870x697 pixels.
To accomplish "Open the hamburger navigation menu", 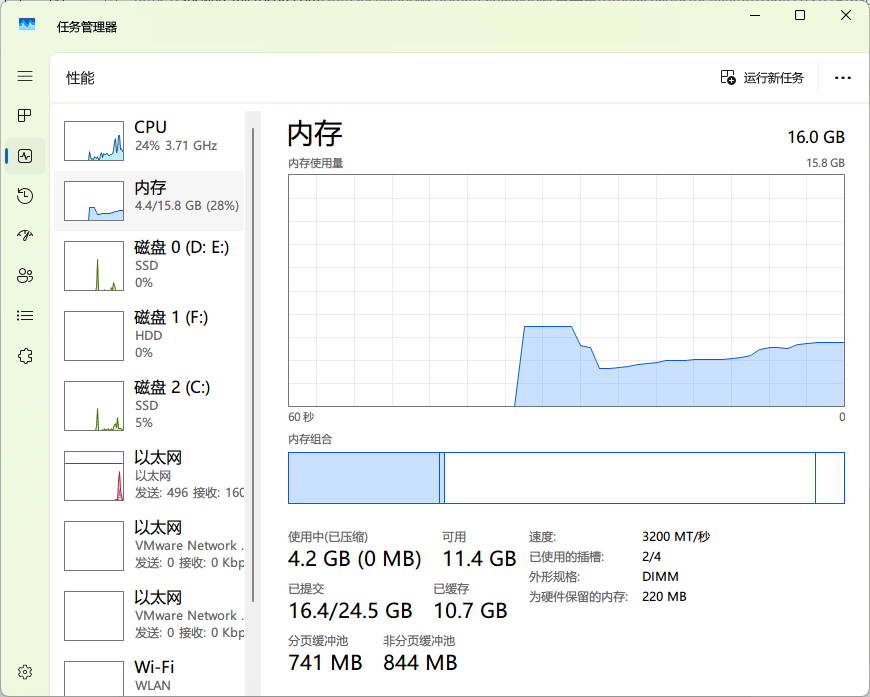I will (25, 76).
